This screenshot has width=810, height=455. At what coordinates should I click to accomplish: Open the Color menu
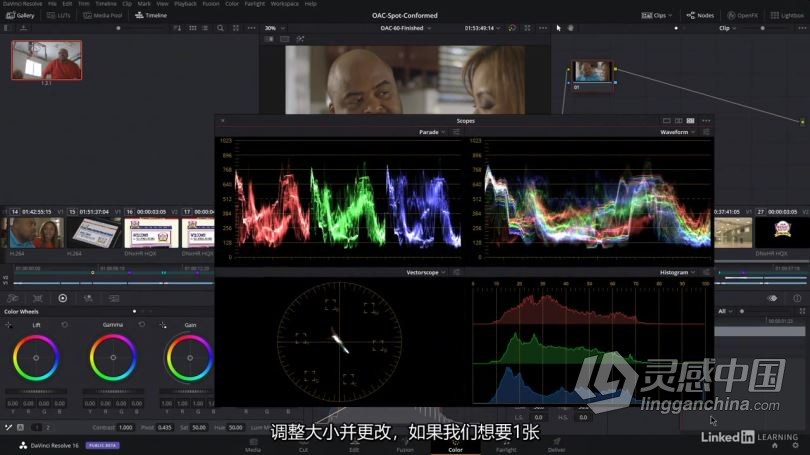(x=232, y=4)
